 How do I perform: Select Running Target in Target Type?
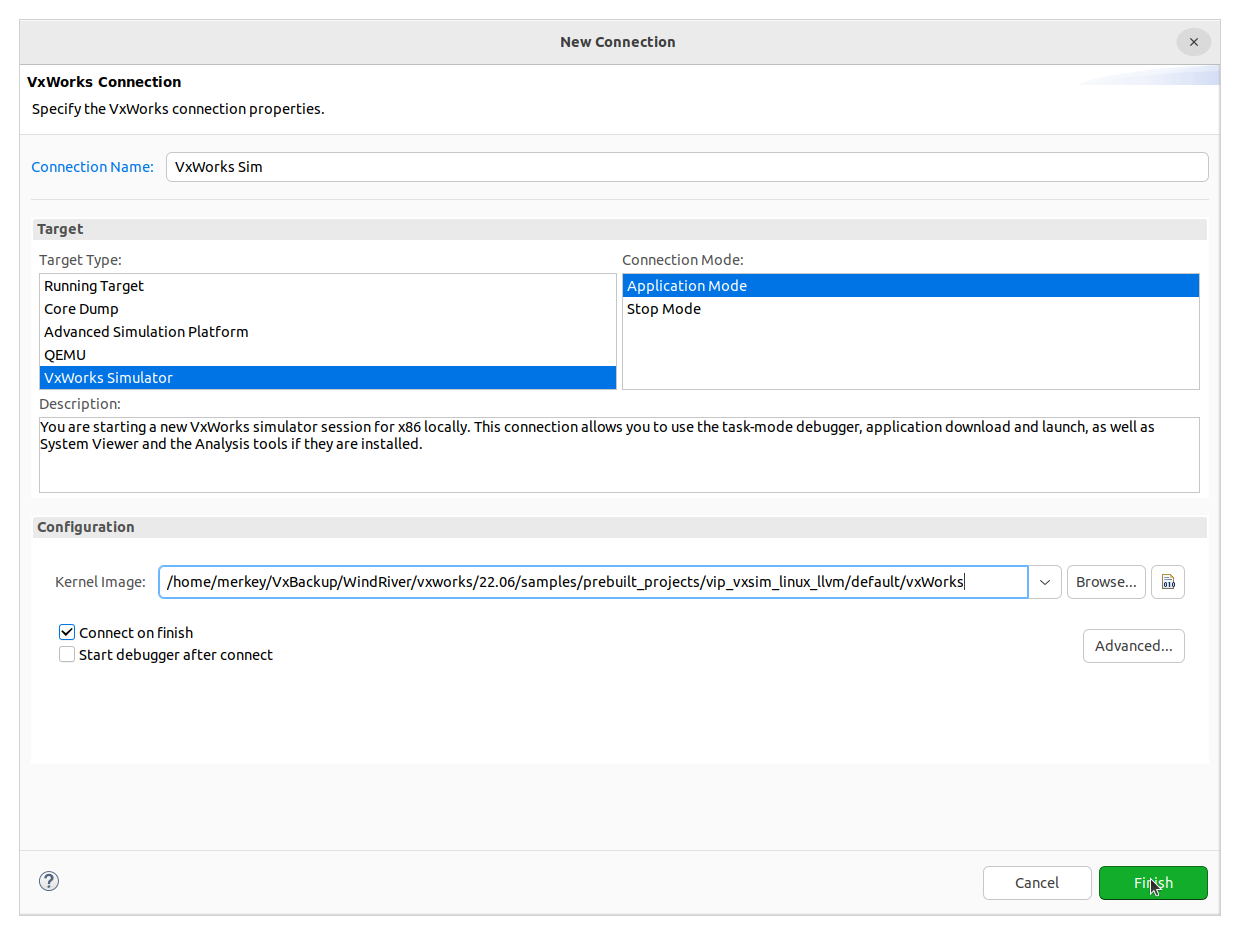pos(328,286)
